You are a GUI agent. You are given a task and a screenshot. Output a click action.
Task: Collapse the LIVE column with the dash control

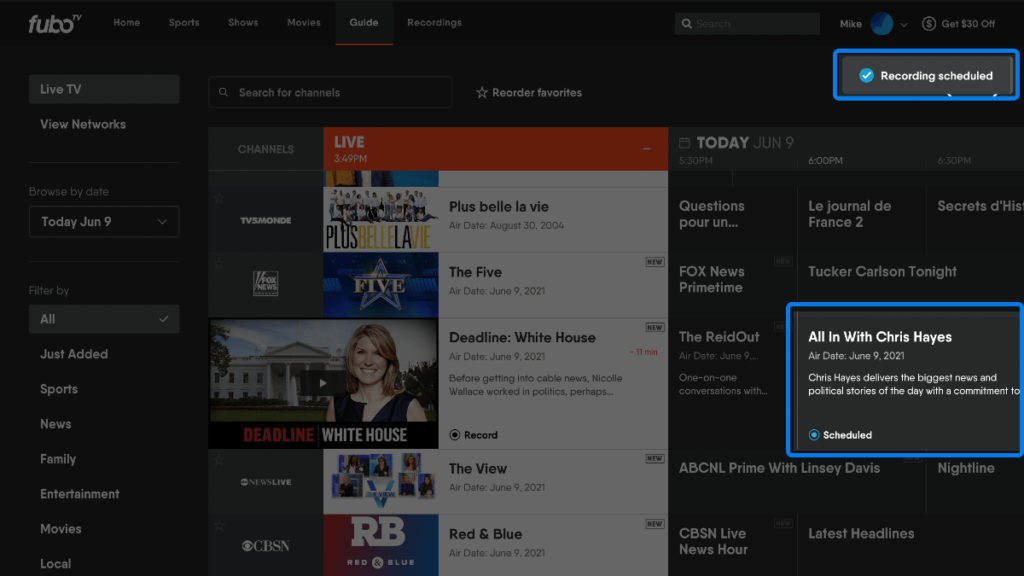[647, 150]
